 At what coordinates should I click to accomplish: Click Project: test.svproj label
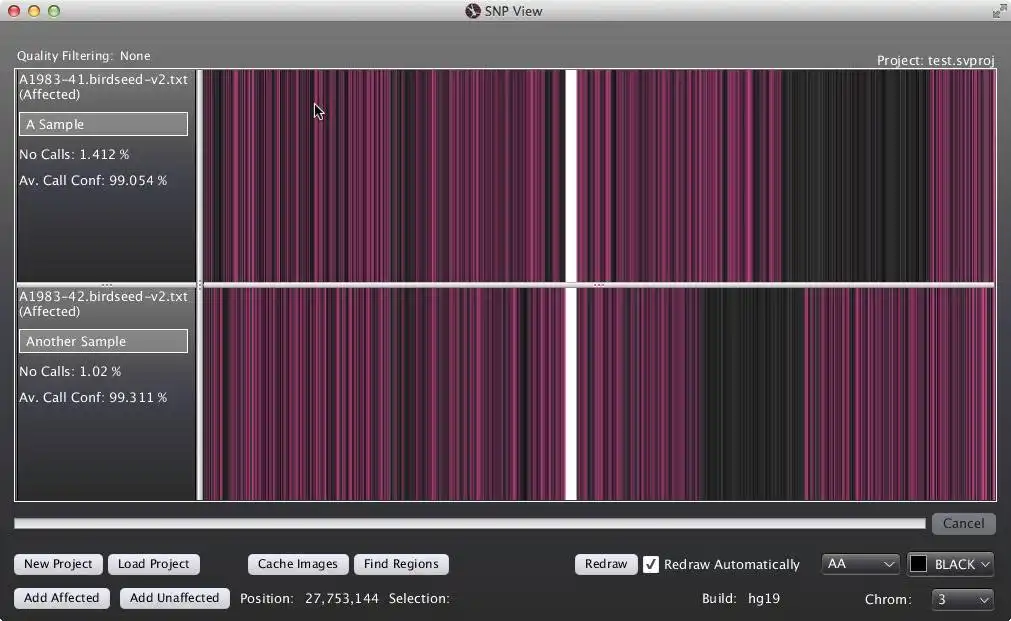[x=935, y=60]
